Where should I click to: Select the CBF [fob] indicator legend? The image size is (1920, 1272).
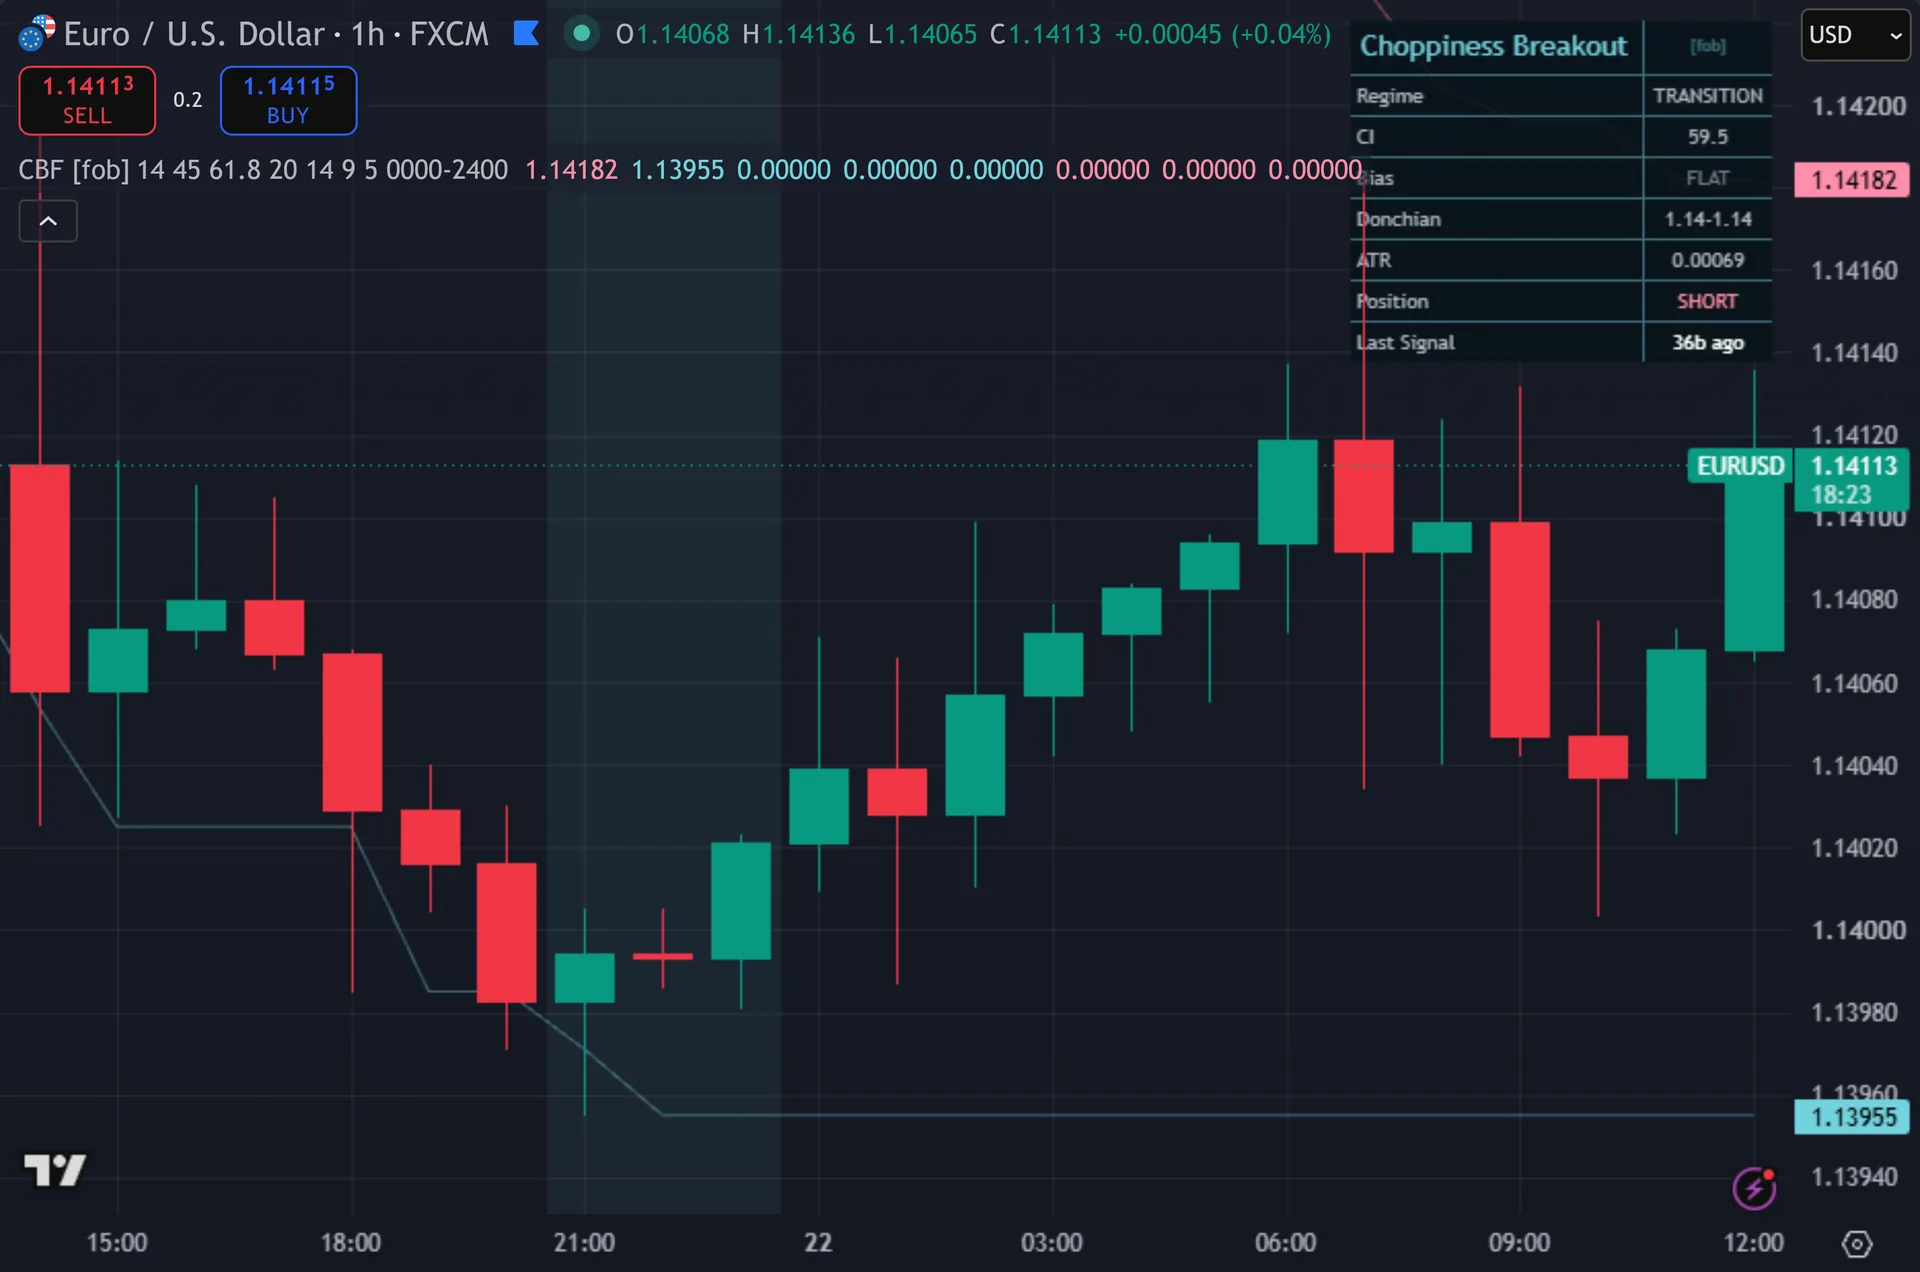(263, 170)
